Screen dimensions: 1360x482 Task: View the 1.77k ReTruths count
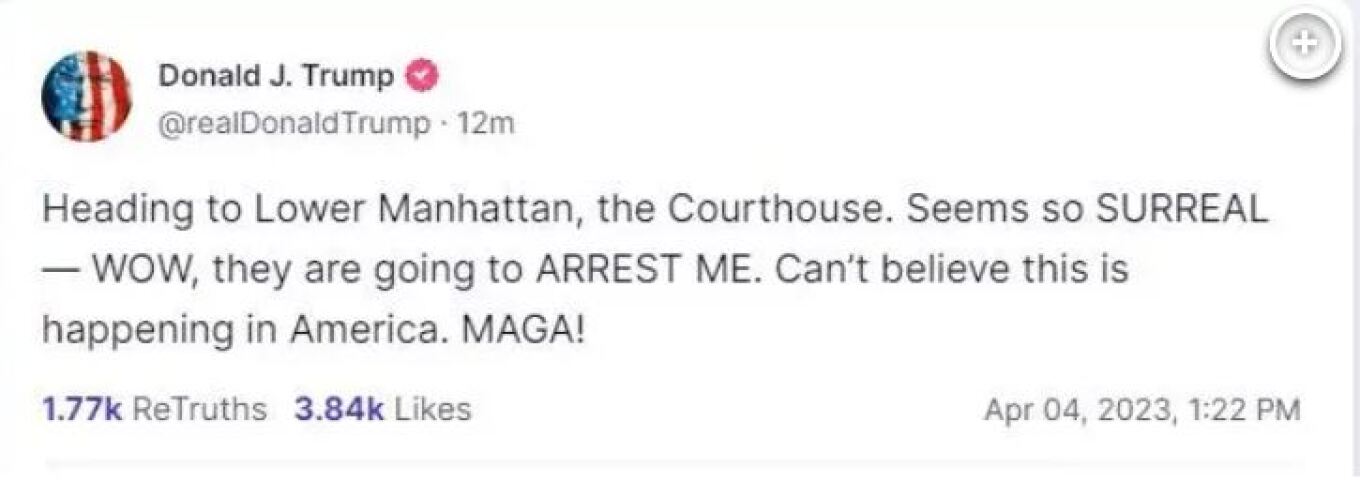[x=82, y=409]
